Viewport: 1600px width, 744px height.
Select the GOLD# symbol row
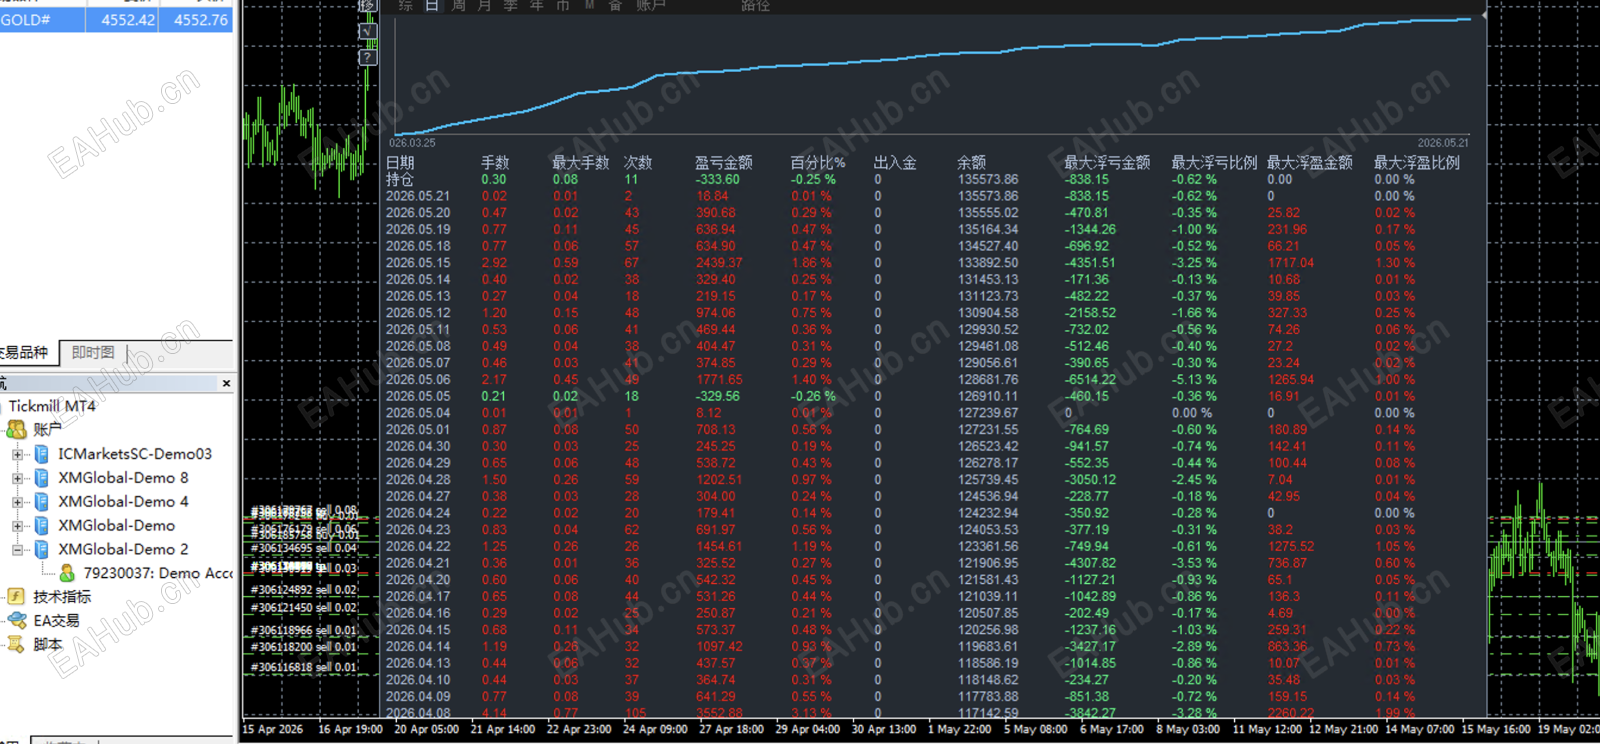(116, 20)
